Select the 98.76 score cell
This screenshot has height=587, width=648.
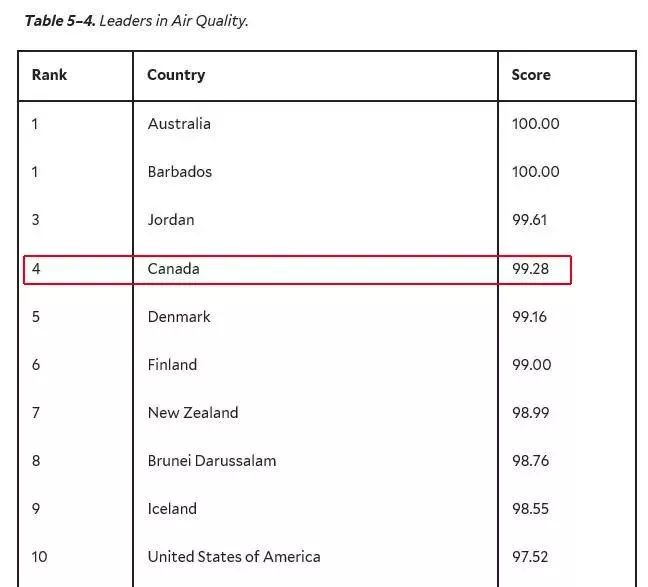tap(531, 461)
